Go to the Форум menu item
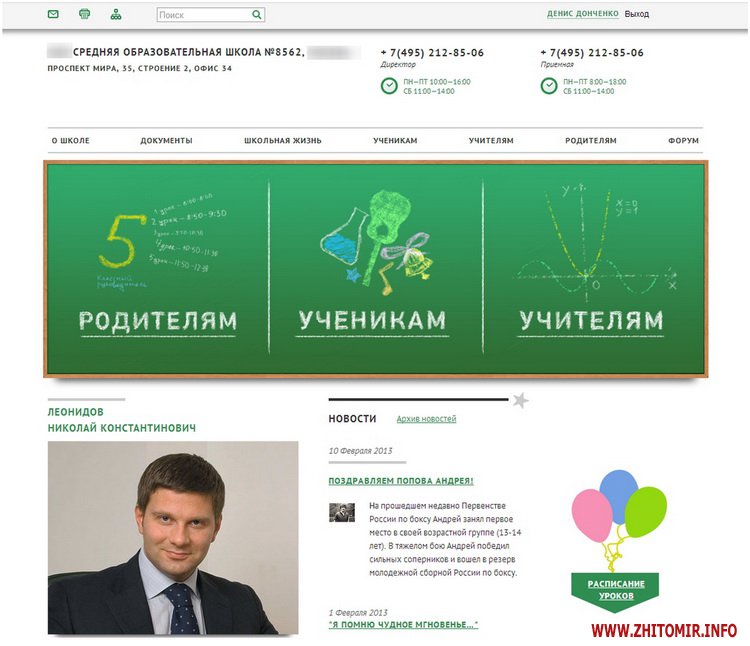Image resolution: width=750 pixels, height=646 pixels. pyautogui.click(x=684, y=141)
